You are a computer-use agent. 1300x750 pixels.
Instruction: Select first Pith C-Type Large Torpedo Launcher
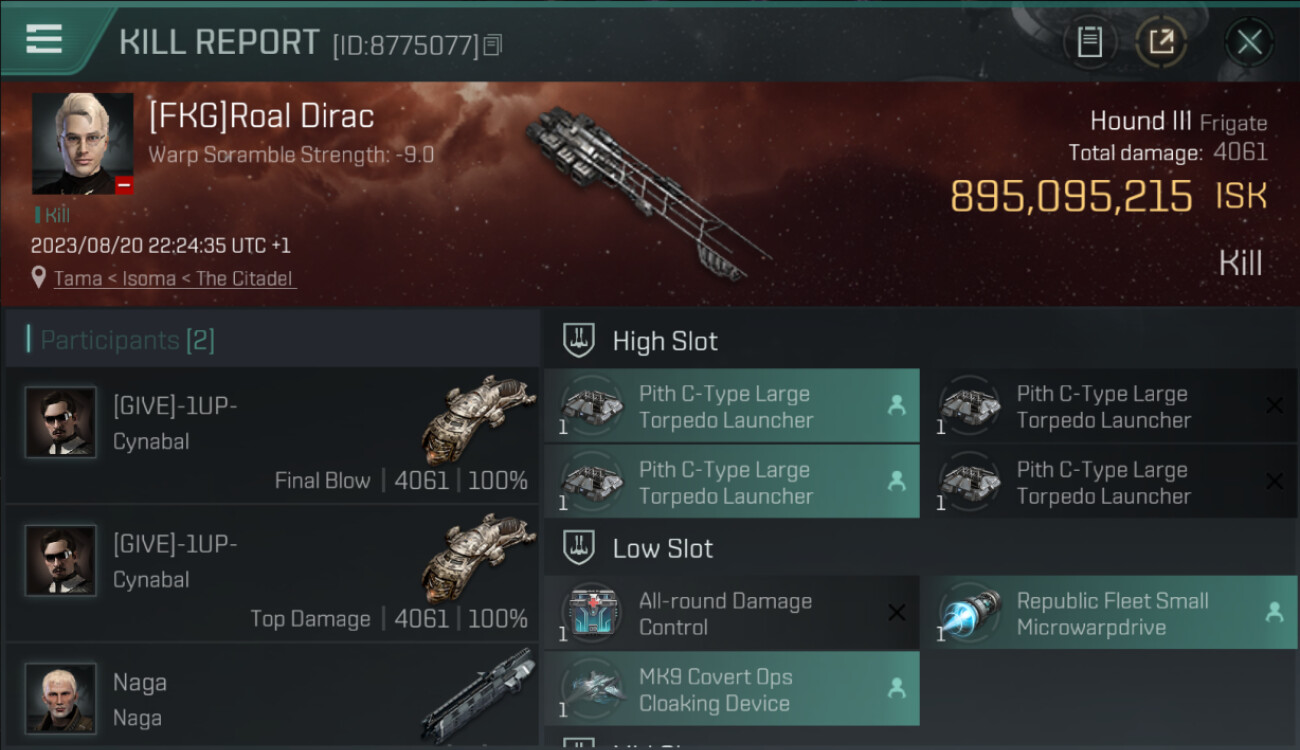732,406
